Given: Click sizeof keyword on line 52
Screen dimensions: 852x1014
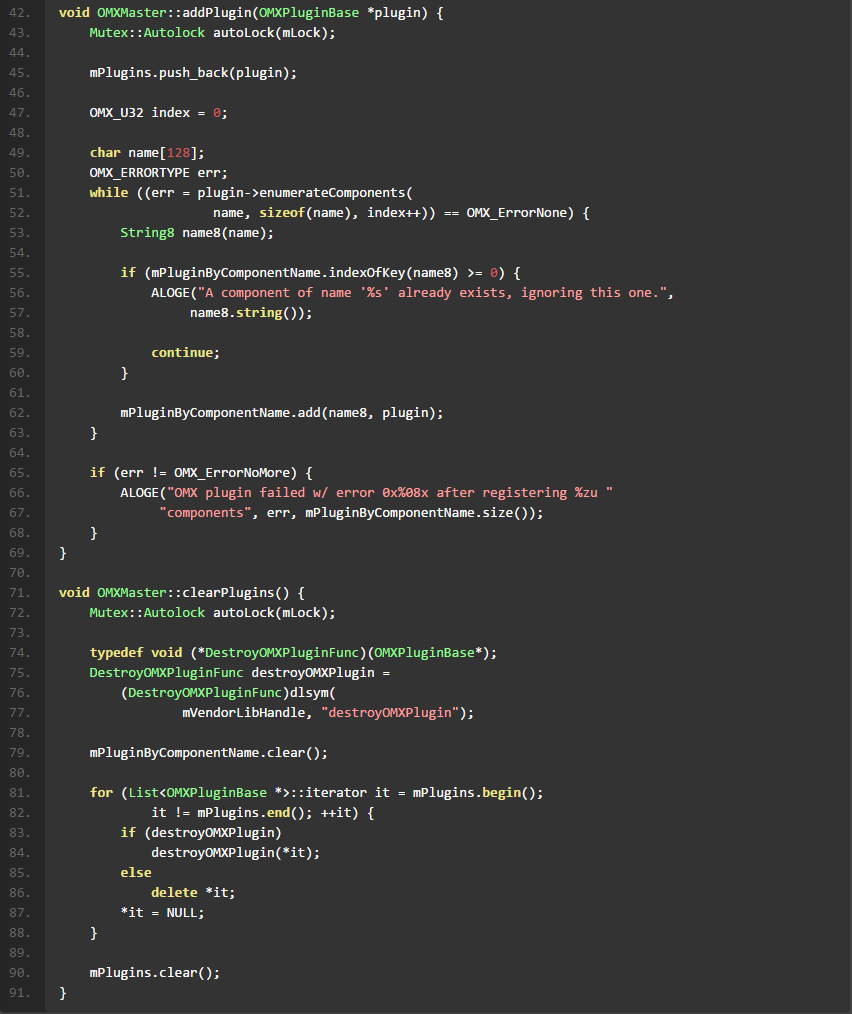Looking at the screenshot, I should pos(282,213).
